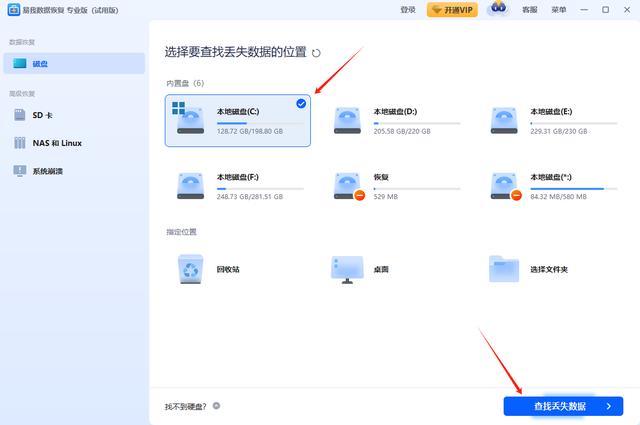Select the 本地磁盘(F:) drive icon
Viewport: 640px width, 425px height.
[190, 186]
